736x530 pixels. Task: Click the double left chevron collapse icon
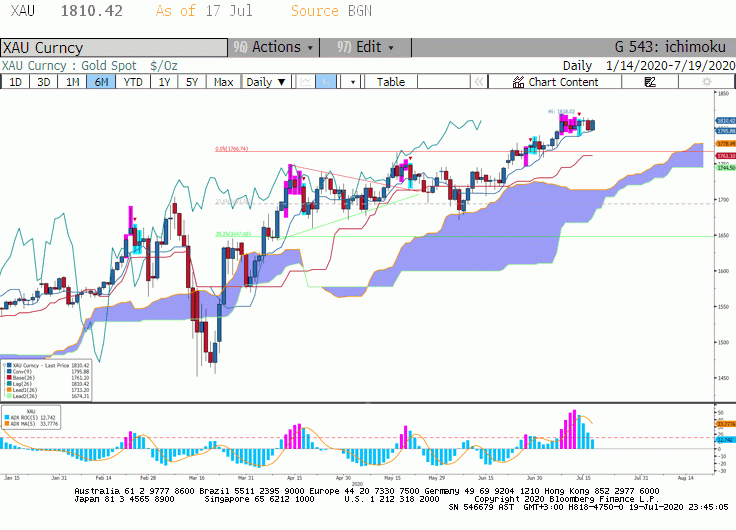click(479, 82)
